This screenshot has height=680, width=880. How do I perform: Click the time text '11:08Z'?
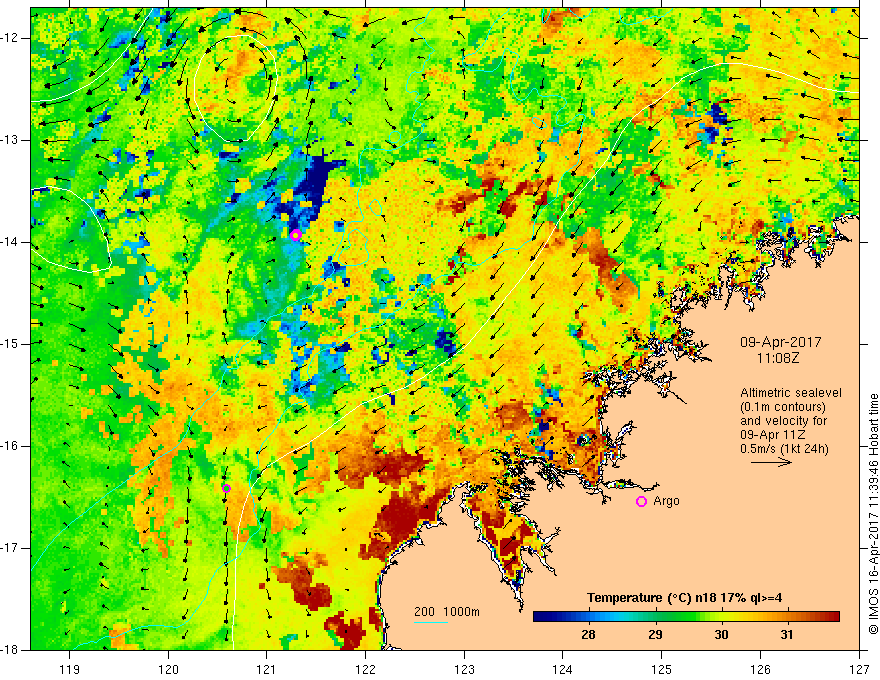(x=777, y=358)
